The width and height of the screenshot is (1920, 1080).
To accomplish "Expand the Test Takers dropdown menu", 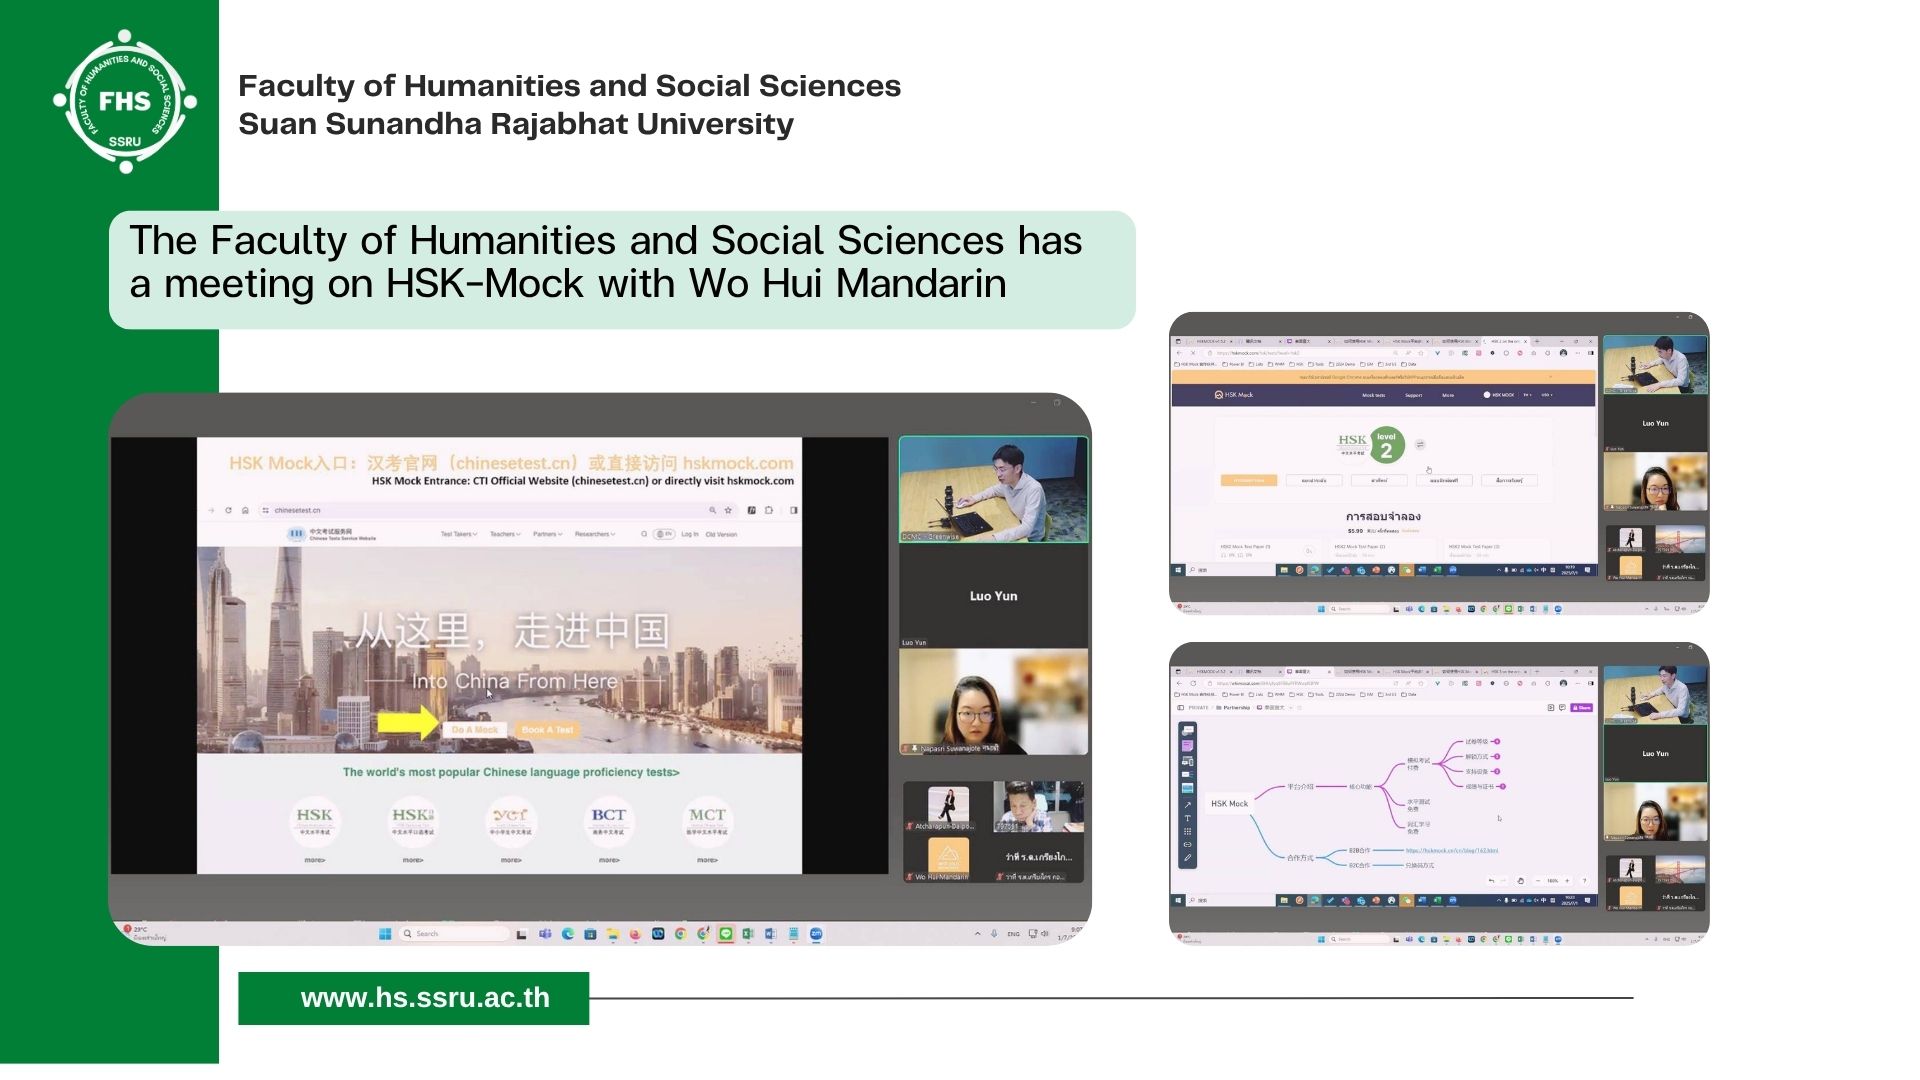I will click(x=459, y=534).
